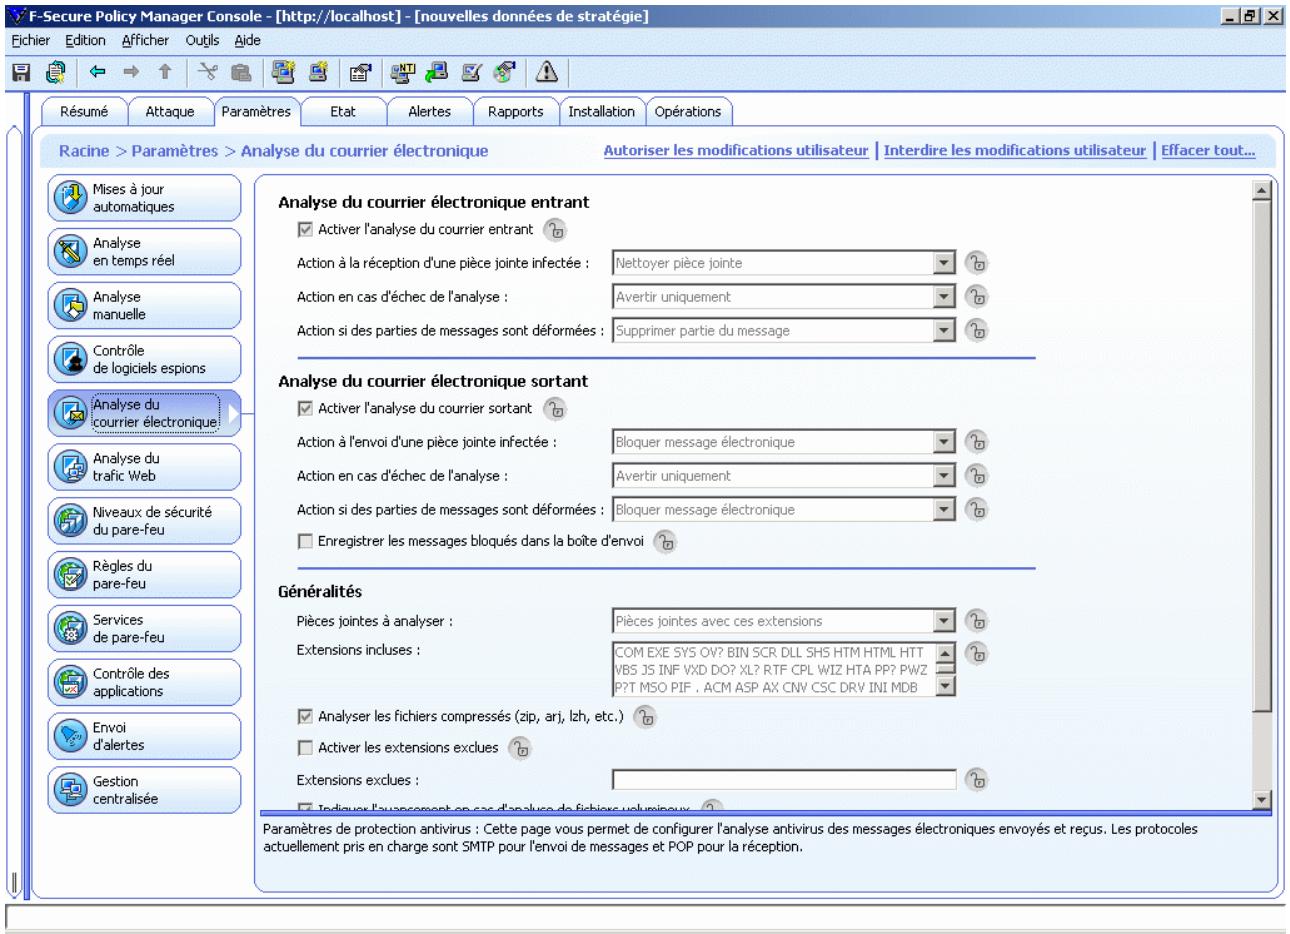This screenshot has width=1290, height=934.
Task: Open the Afficher menu
Action: 145,41
